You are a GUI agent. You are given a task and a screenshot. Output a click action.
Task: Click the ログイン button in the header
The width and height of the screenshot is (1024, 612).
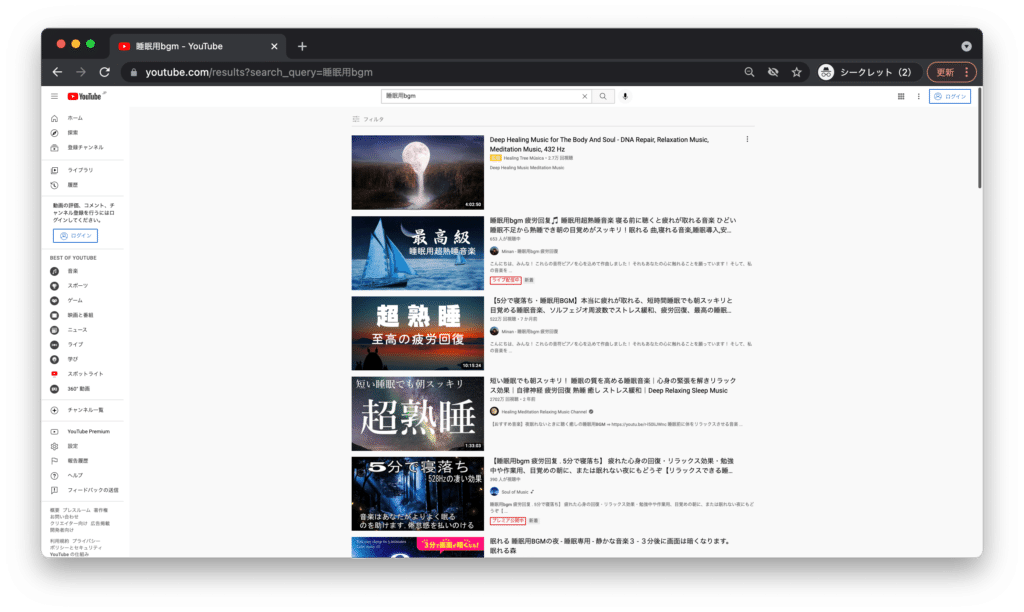pos(950,96)
